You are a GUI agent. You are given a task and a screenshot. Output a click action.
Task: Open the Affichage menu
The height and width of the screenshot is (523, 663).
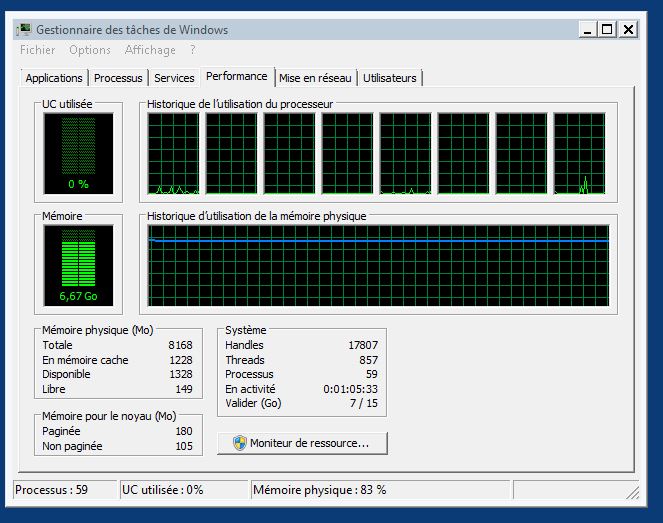pos(150,50)
